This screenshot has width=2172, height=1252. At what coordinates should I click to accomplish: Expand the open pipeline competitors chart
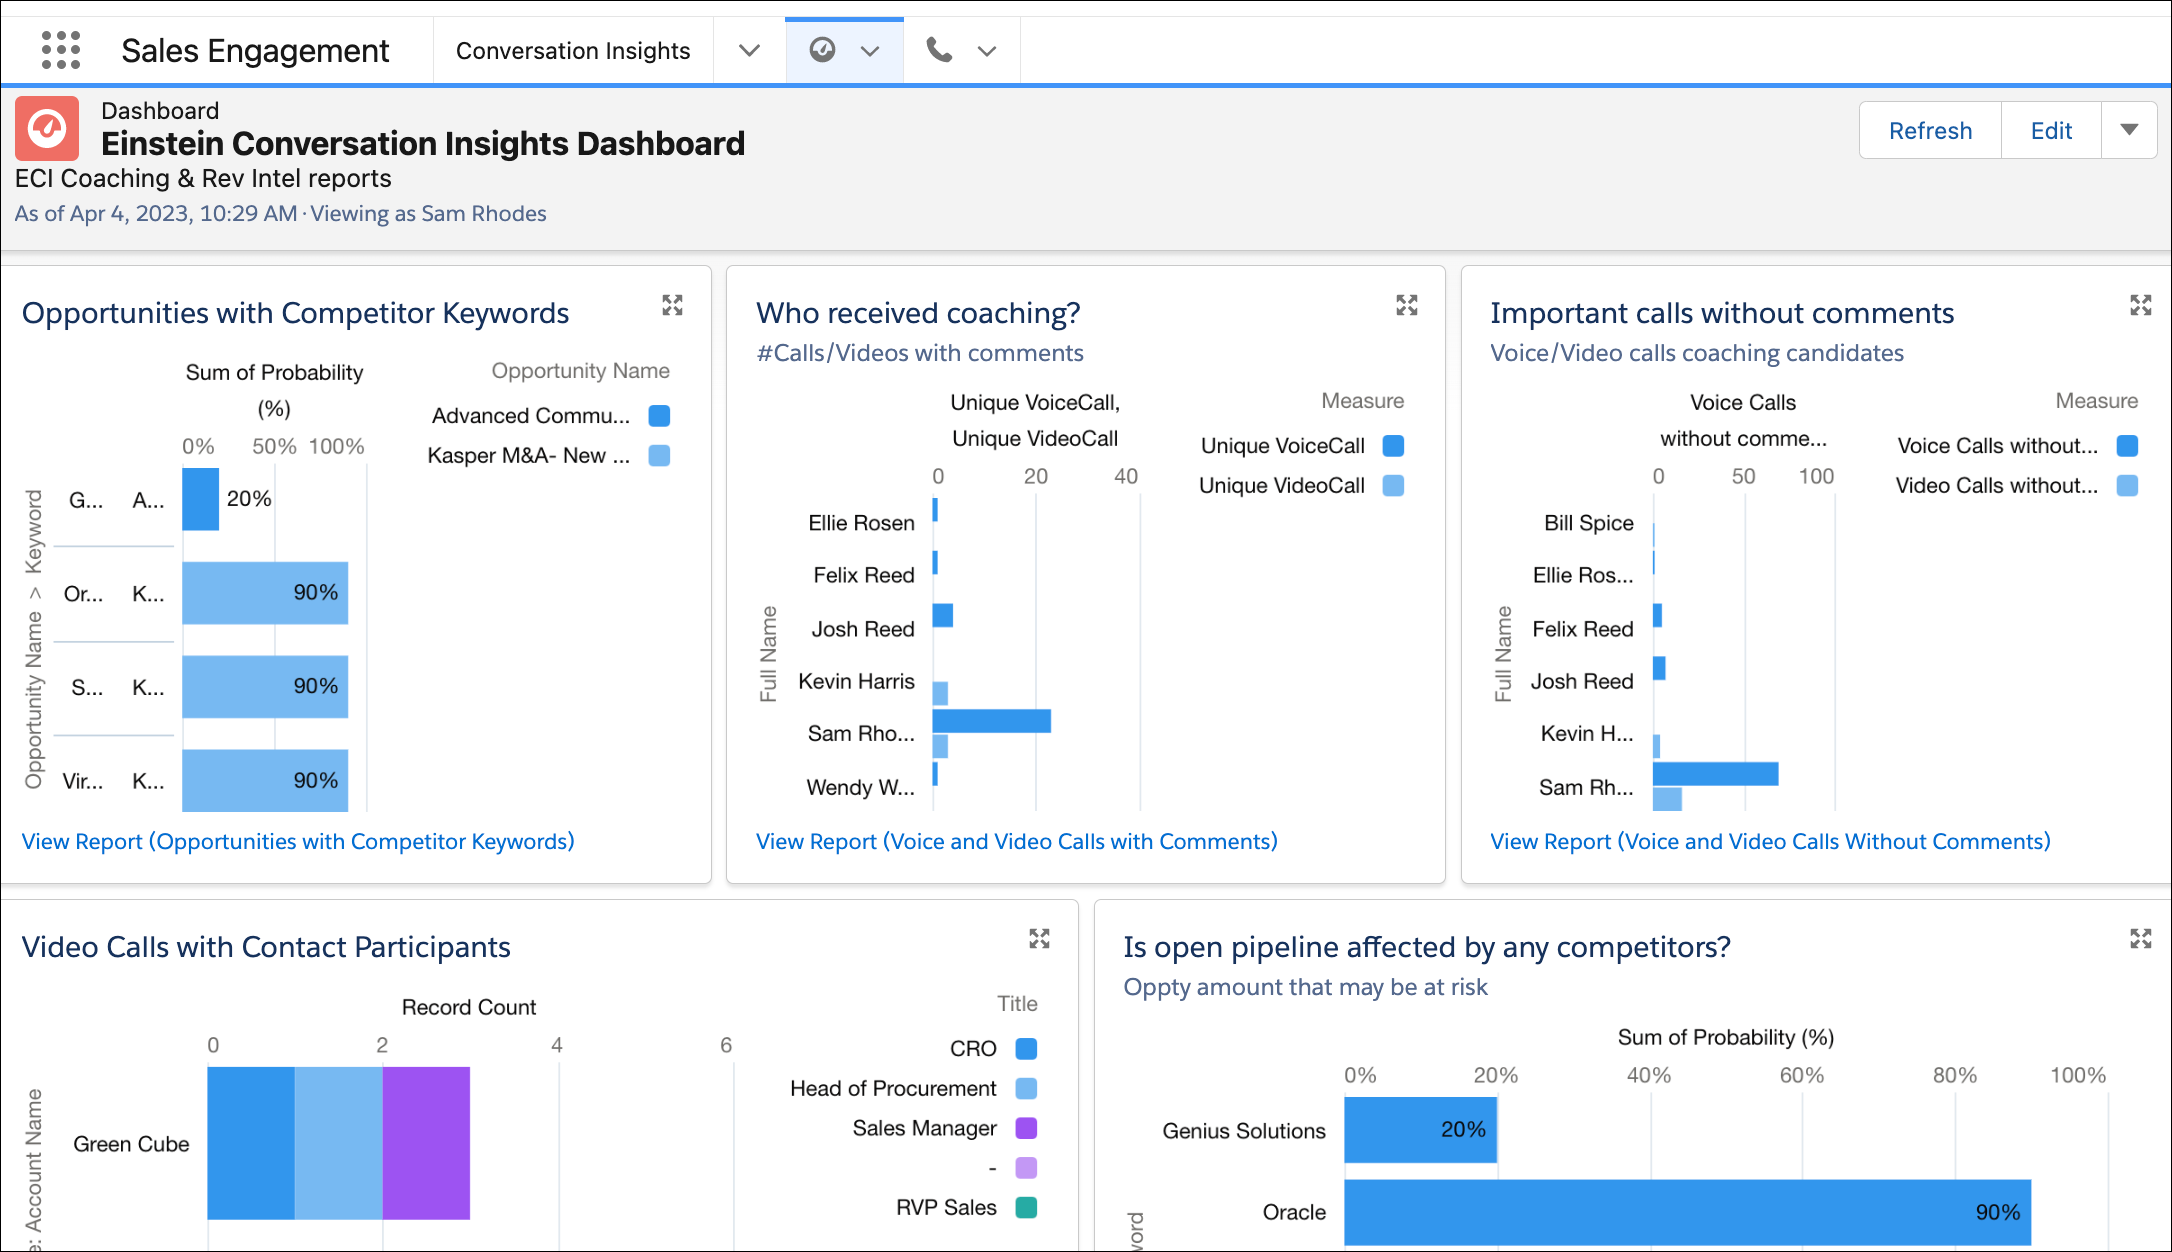point(2141,938)
